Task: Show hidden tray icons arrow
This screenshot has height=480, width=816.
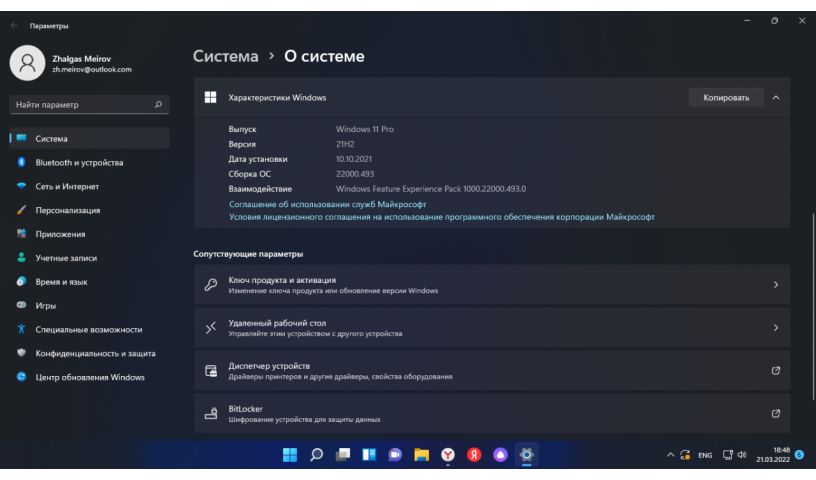Action: point(670,455)
